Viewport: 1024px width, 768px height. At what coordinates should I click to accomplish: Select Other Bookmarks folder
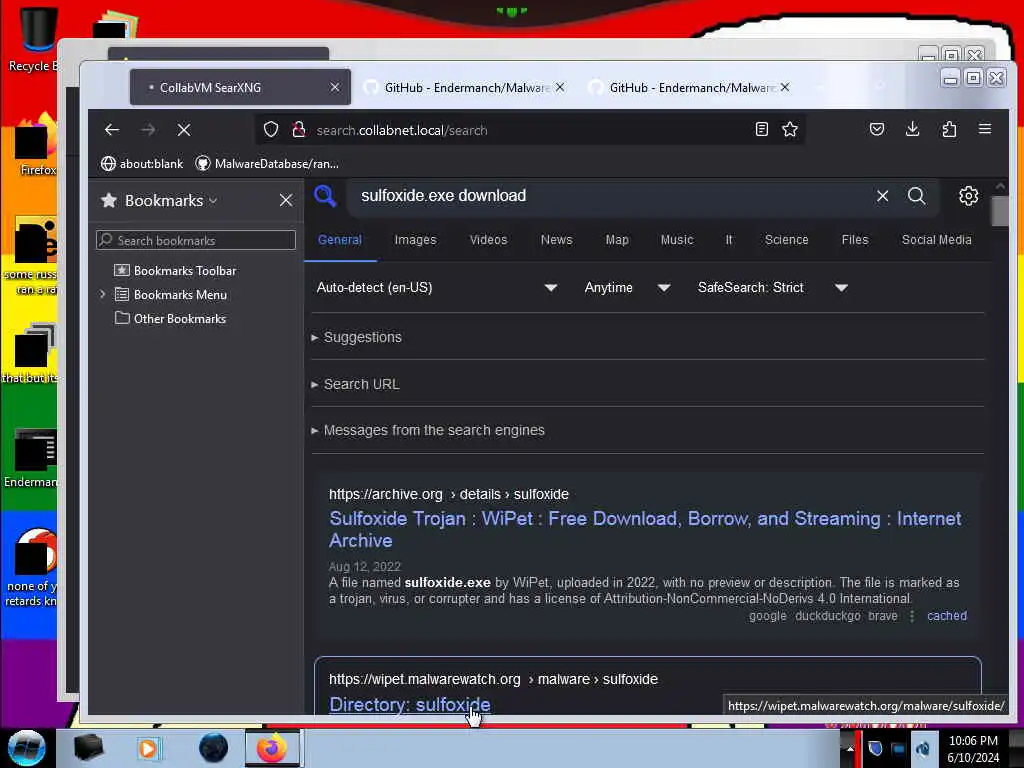click(170, 319)
